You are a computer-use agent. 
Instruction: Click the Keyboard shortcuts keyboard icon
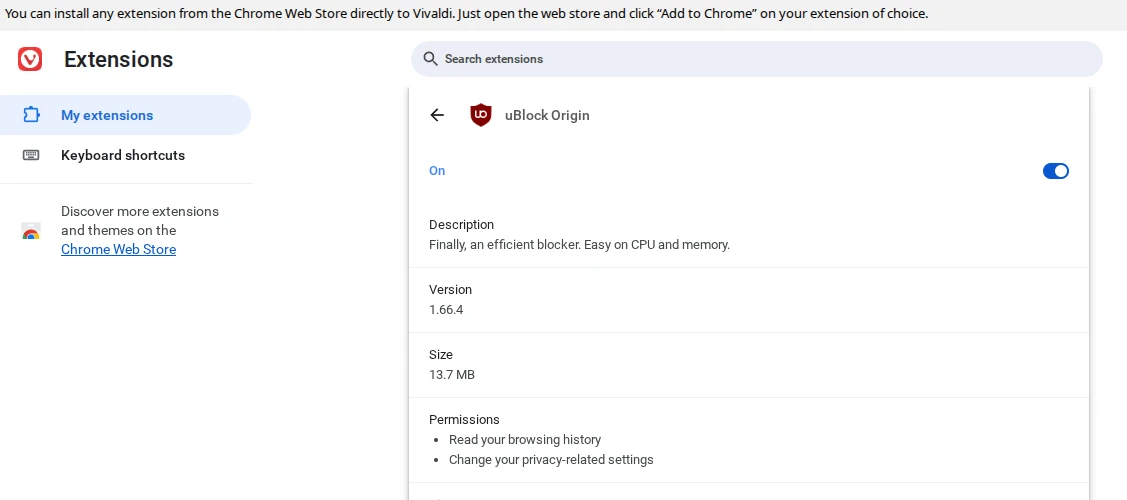31,155
